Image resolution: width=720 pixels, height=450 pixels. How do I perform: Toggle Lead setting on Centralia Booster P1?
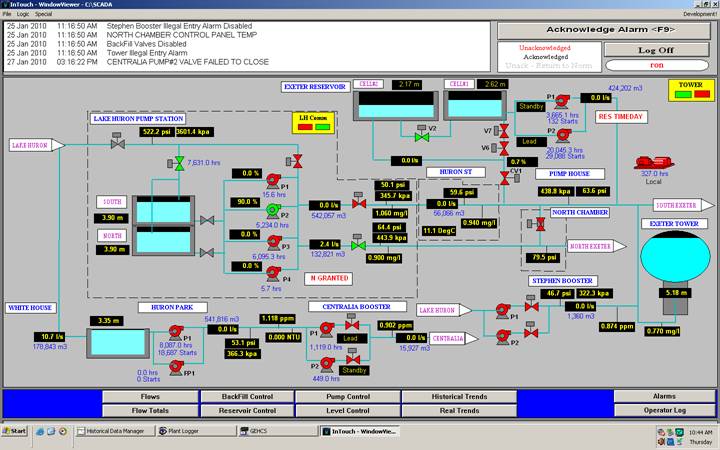(352, 338)
